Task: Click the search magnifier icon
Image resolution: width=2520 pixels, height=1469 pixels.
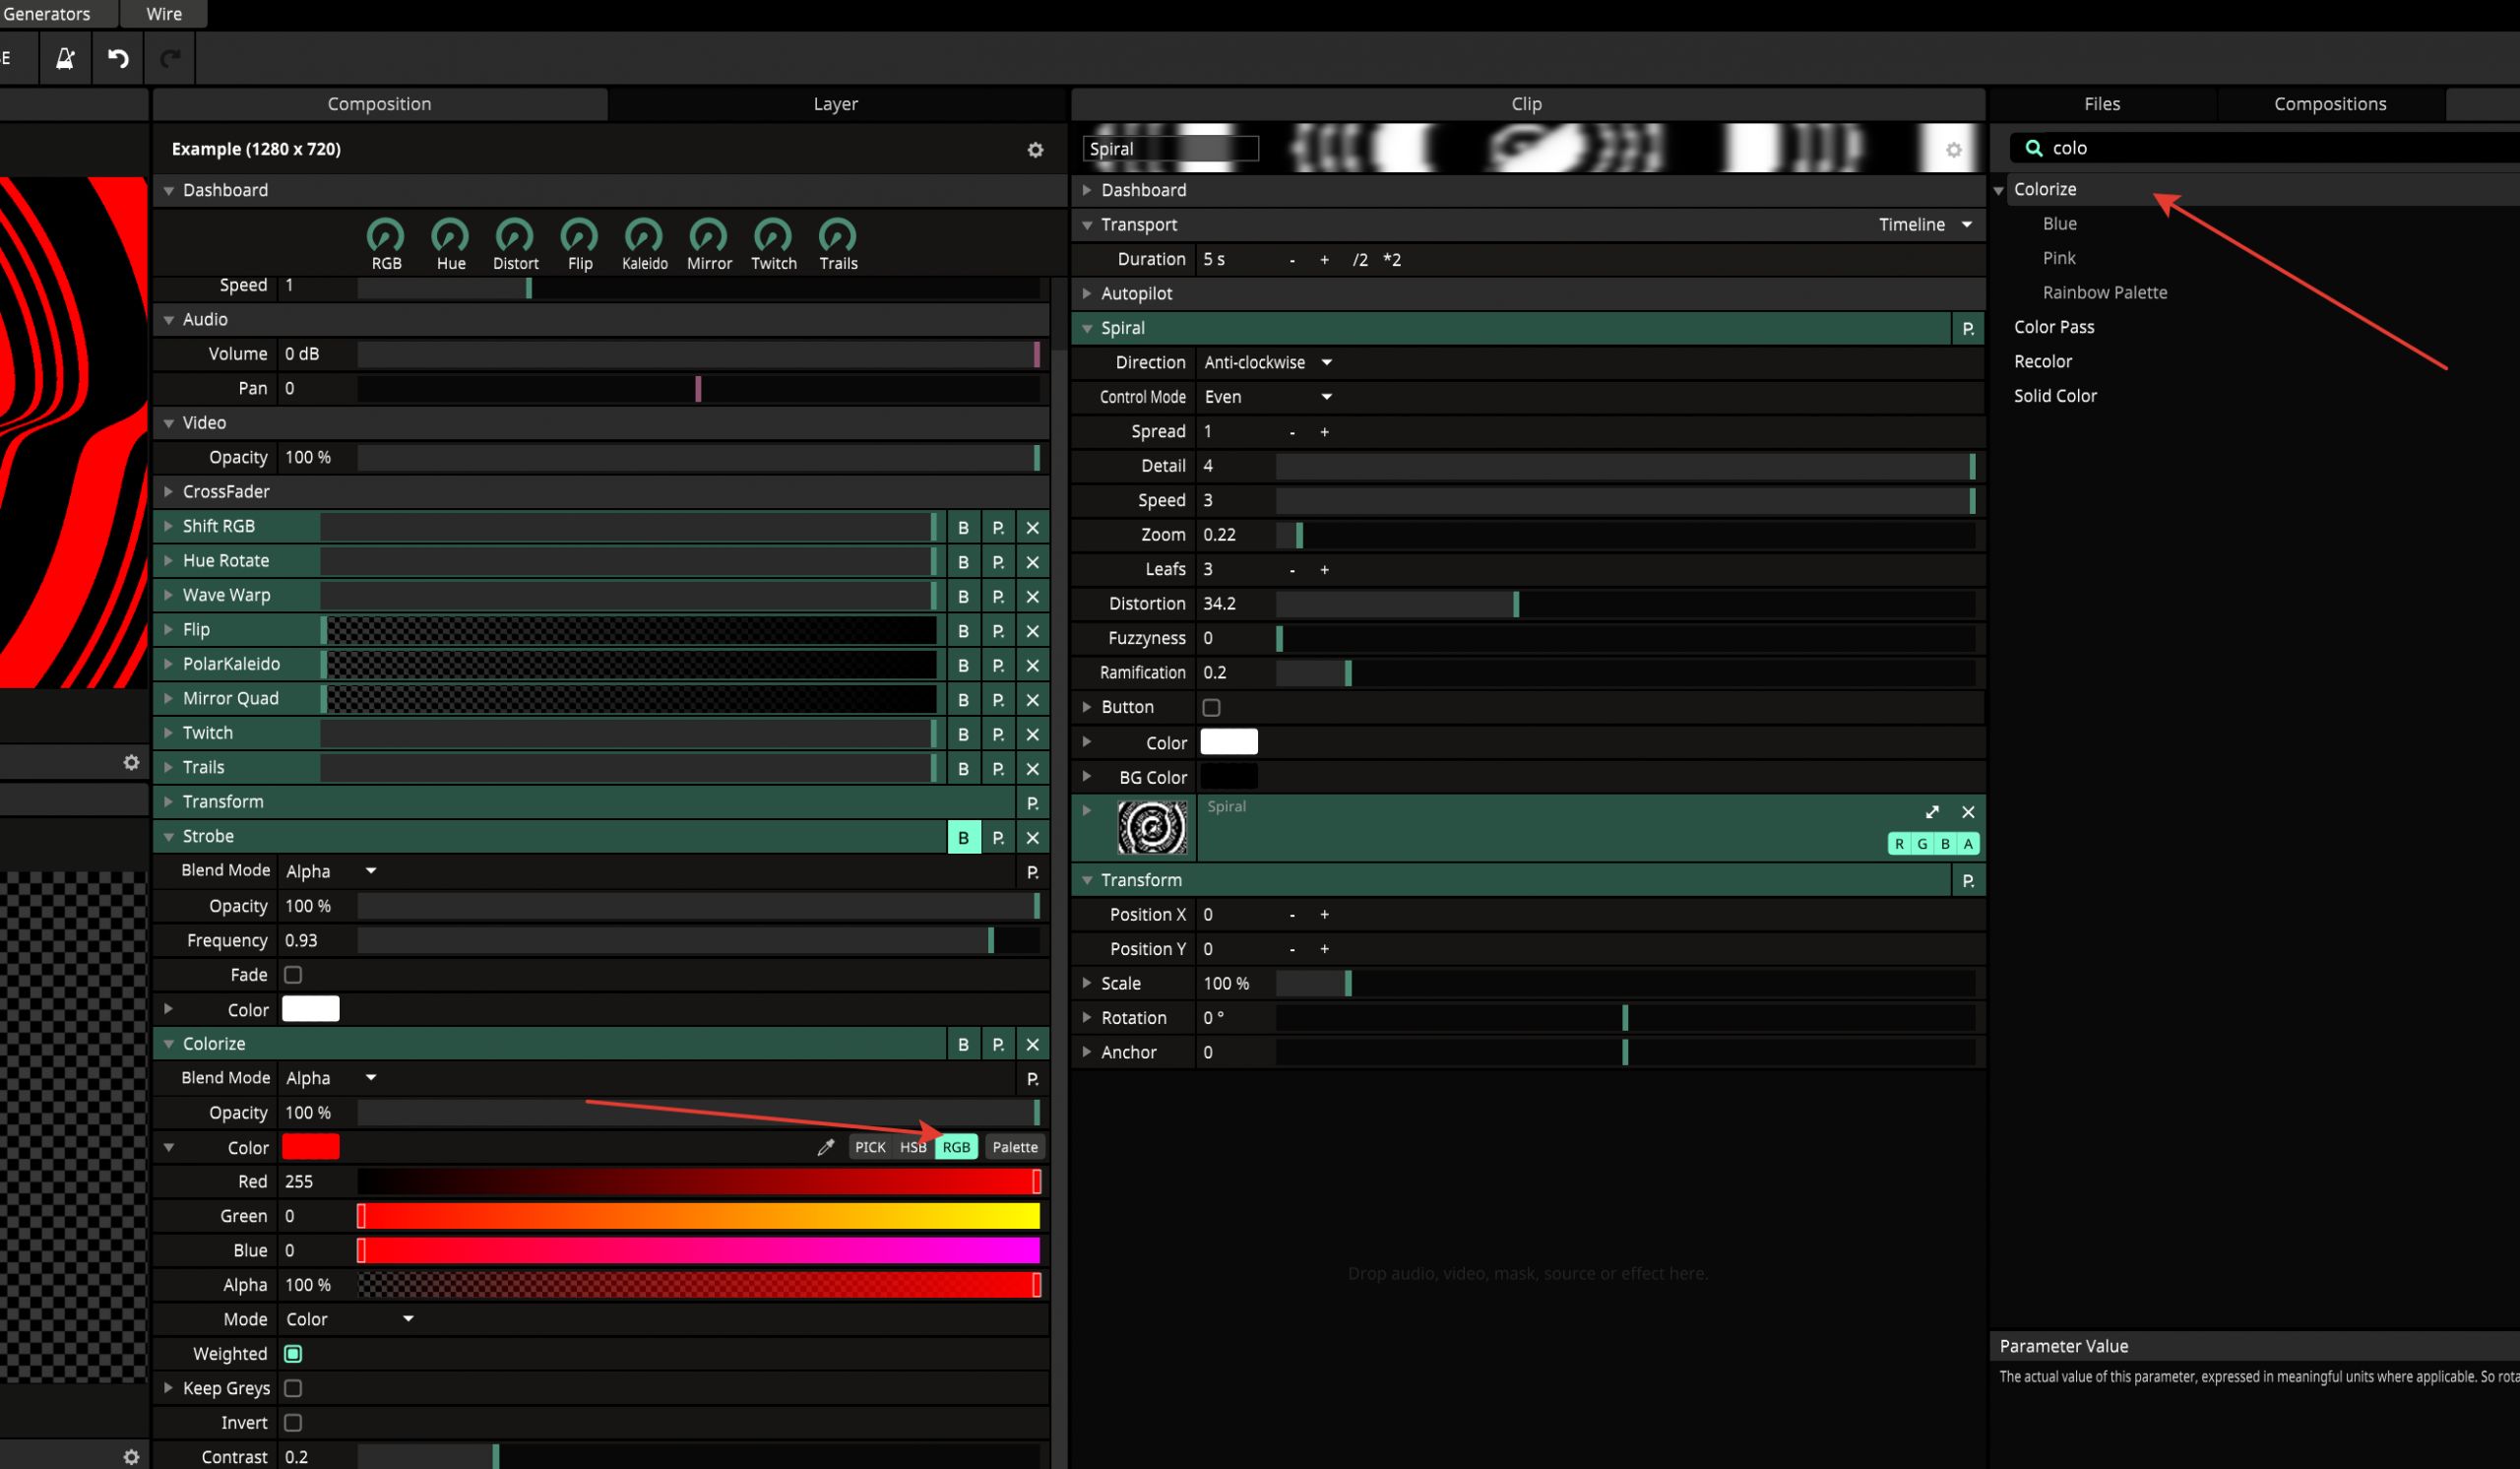Action: click(x=2033, y=148)
